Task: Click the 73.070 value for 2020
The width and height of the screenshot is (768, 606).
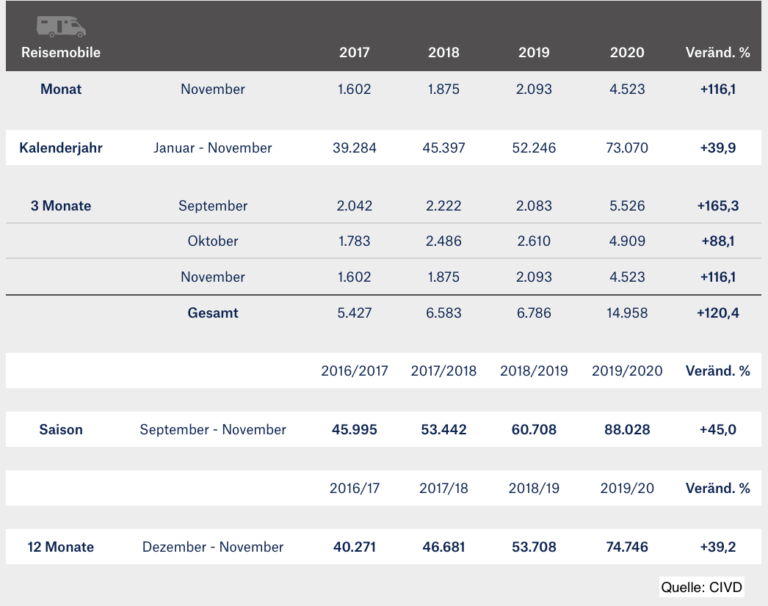Action: (x=627, y=147)
